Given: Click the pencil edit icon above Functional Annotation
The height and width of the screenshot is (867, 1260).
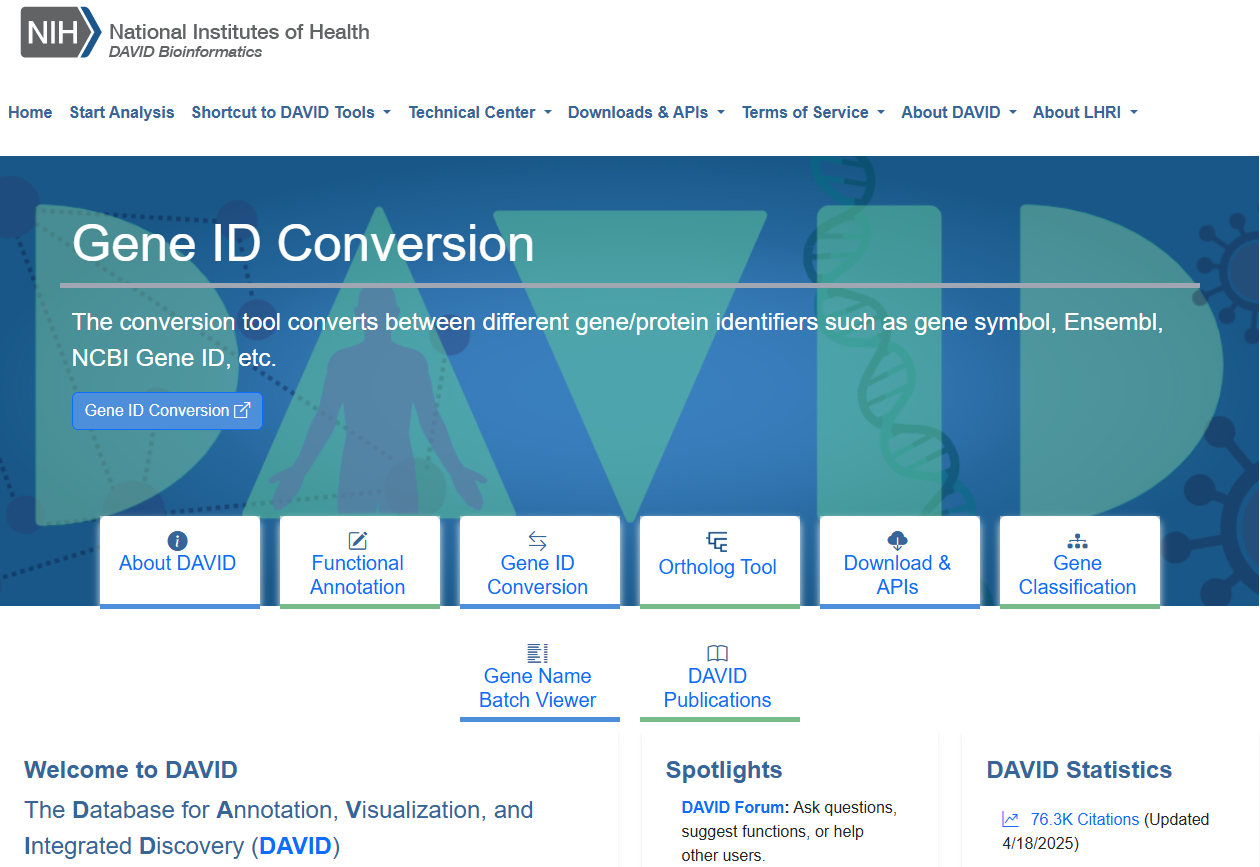Looking at the screenshot, I should click(x=358, y=541).
